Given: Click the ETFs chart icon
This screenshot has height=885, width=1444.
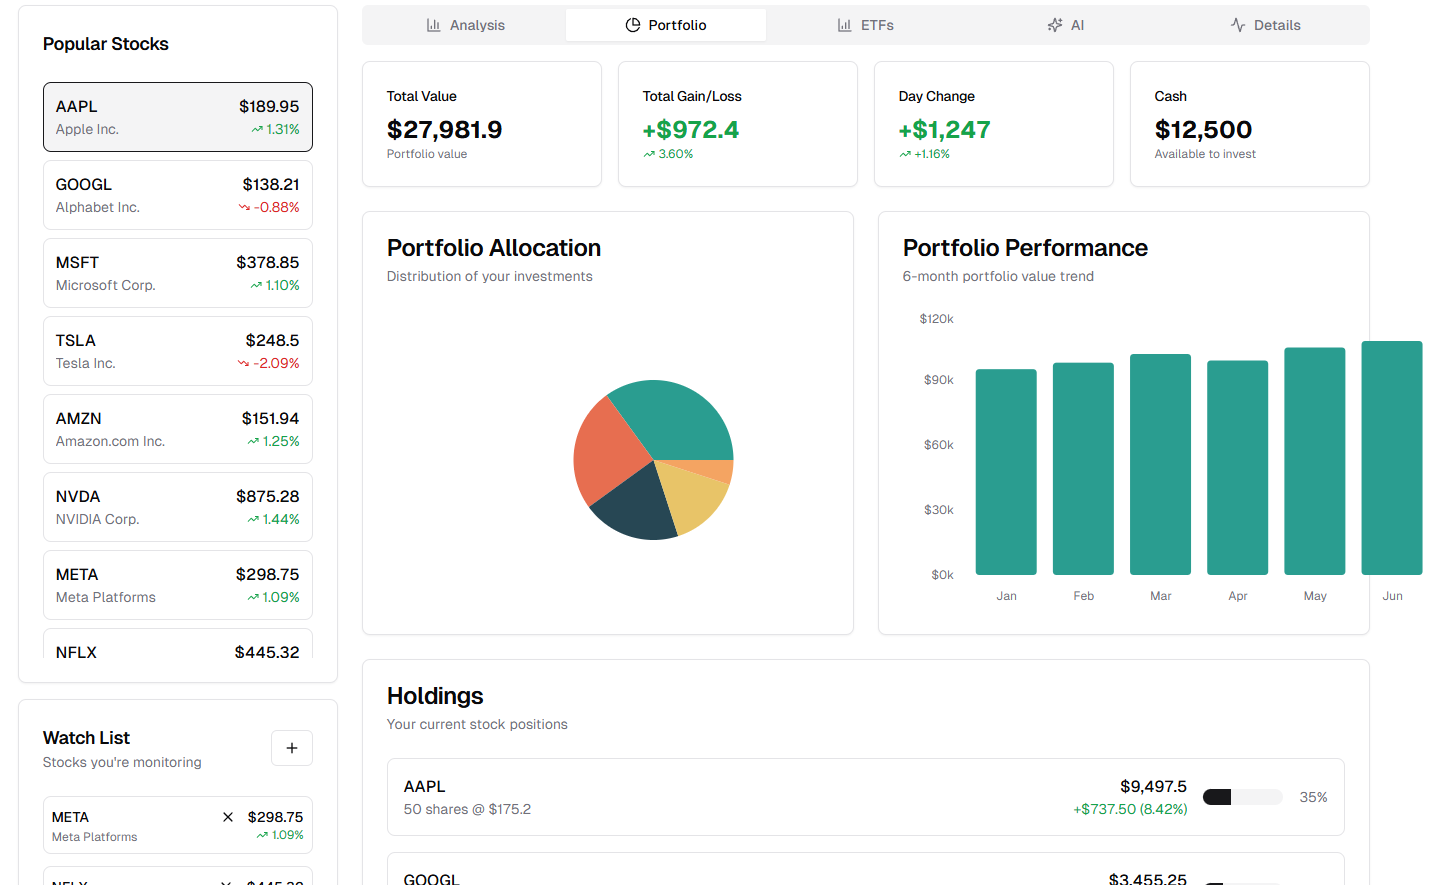Looking at the screenshot, I should [845, 25].
